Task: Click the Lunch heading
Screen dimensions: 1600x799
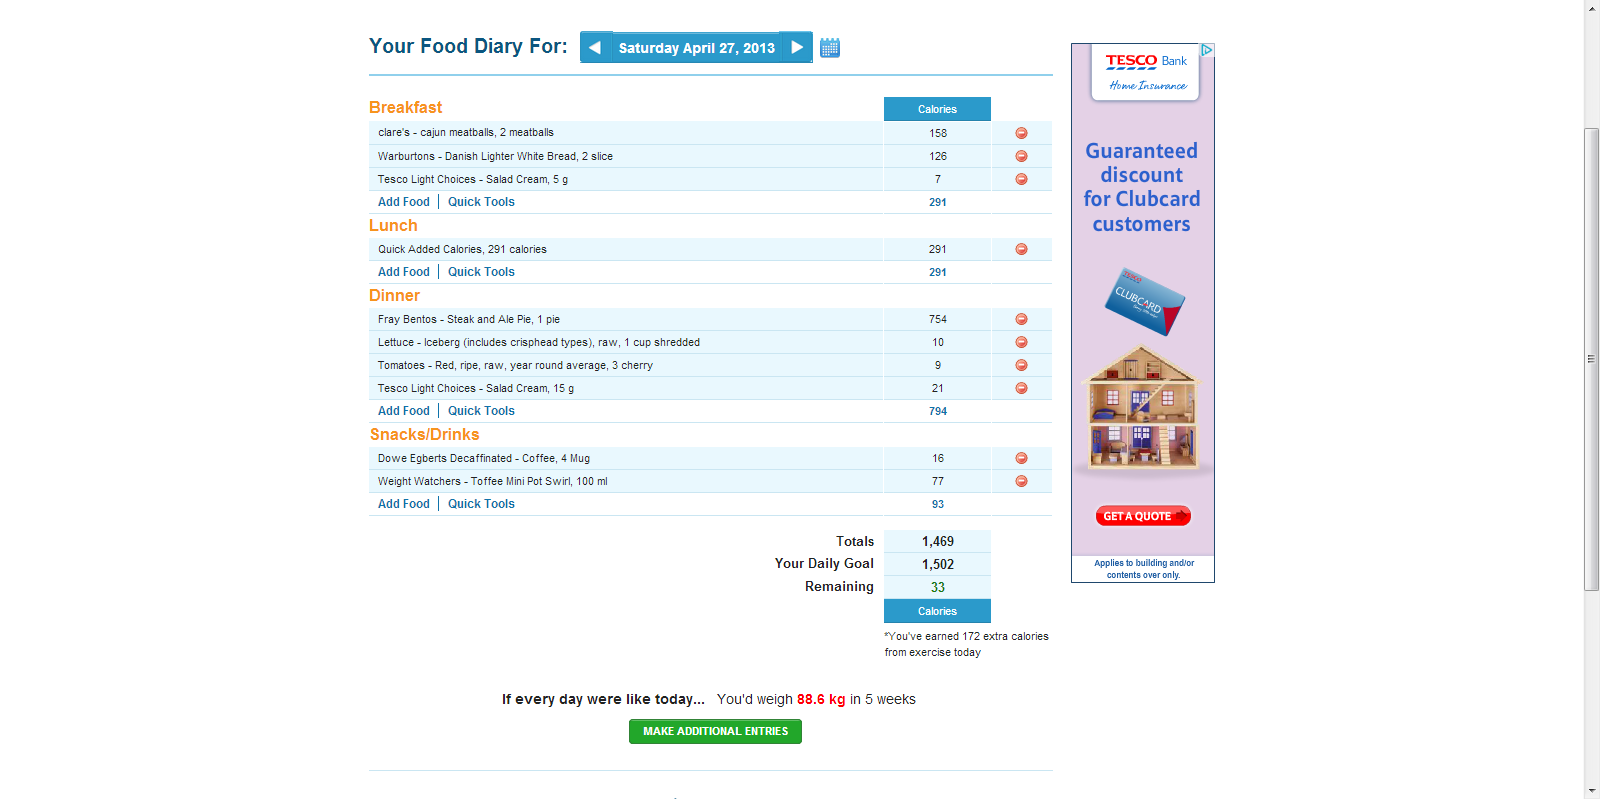Action: tap(393, 225)
